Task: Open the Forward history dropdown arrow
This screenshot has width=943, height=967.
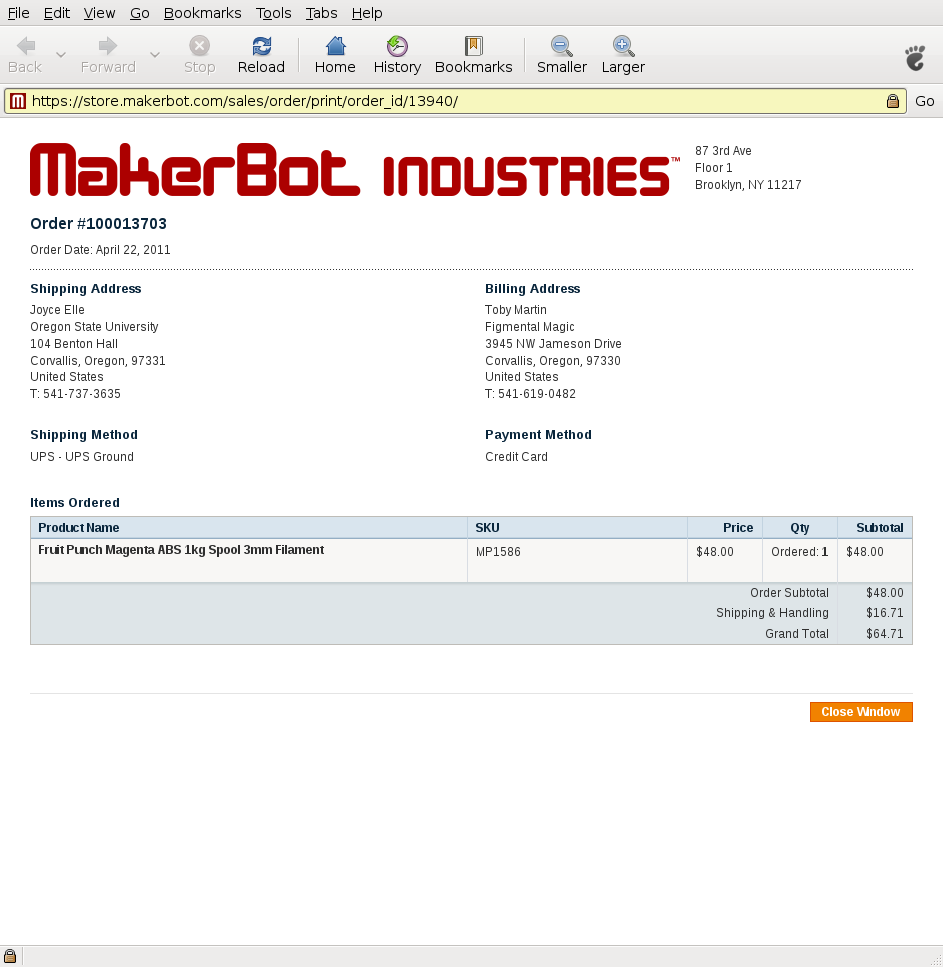Action: (155, 55)
